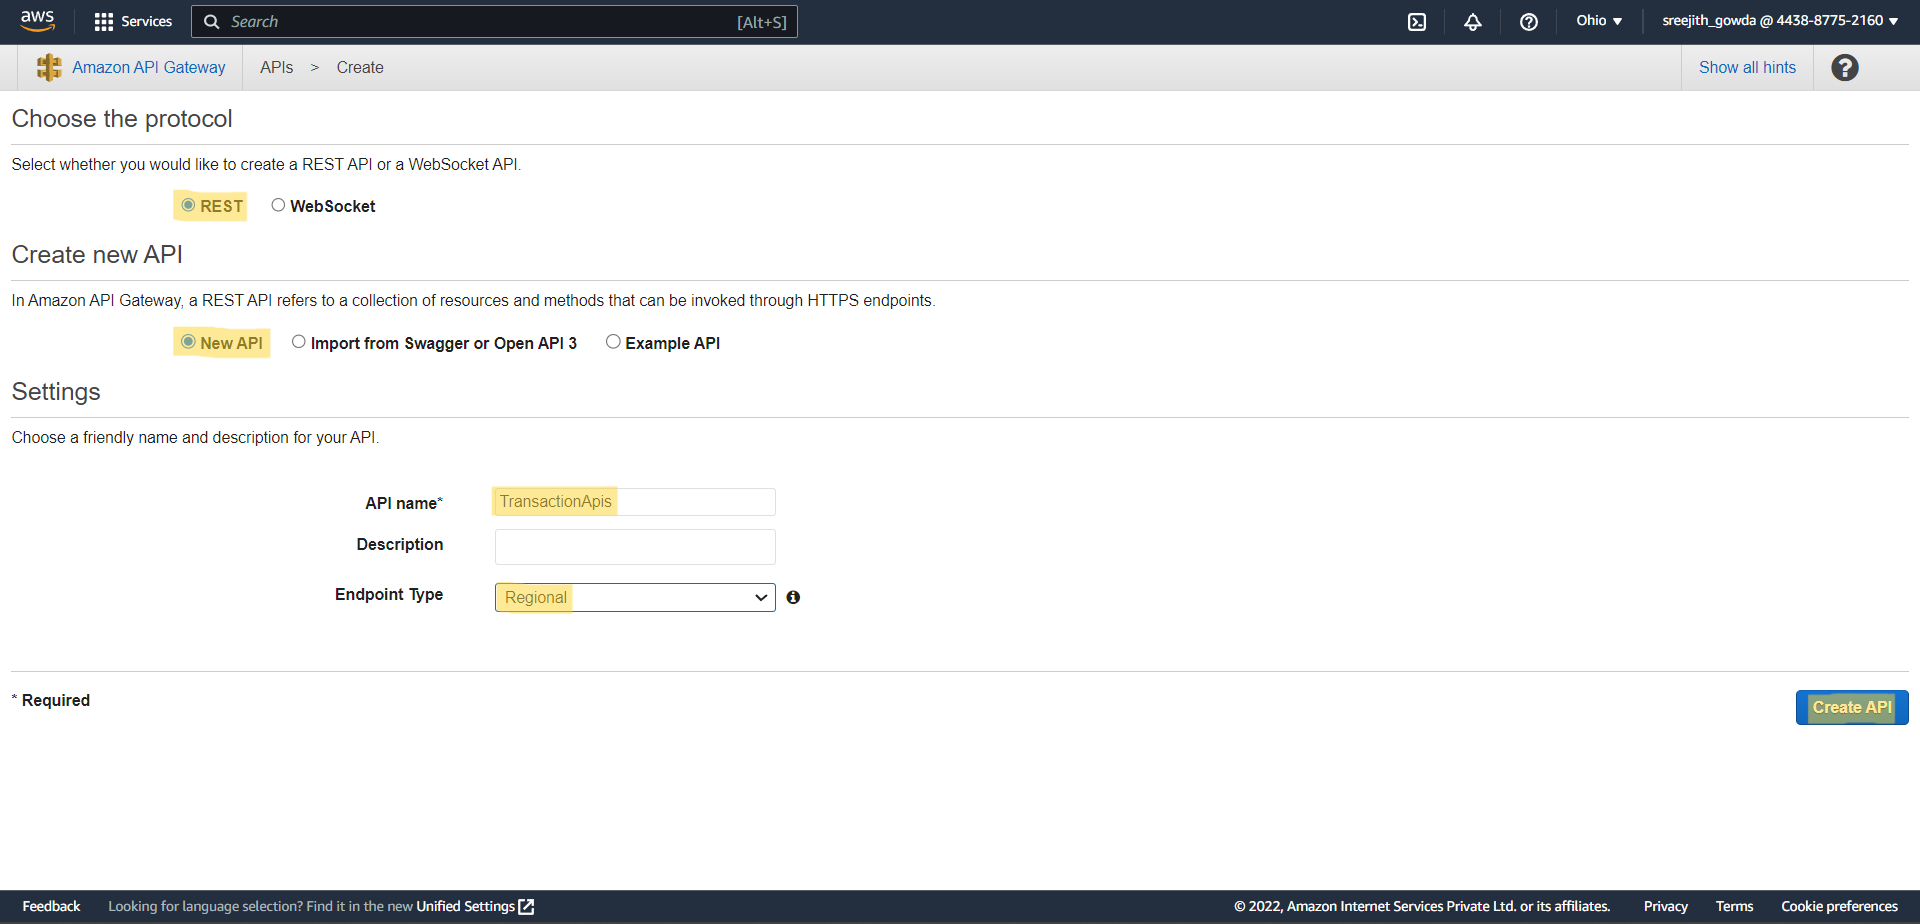Click Show all hints
The width and height of the screenshot is (1920, 924).
1747,67
